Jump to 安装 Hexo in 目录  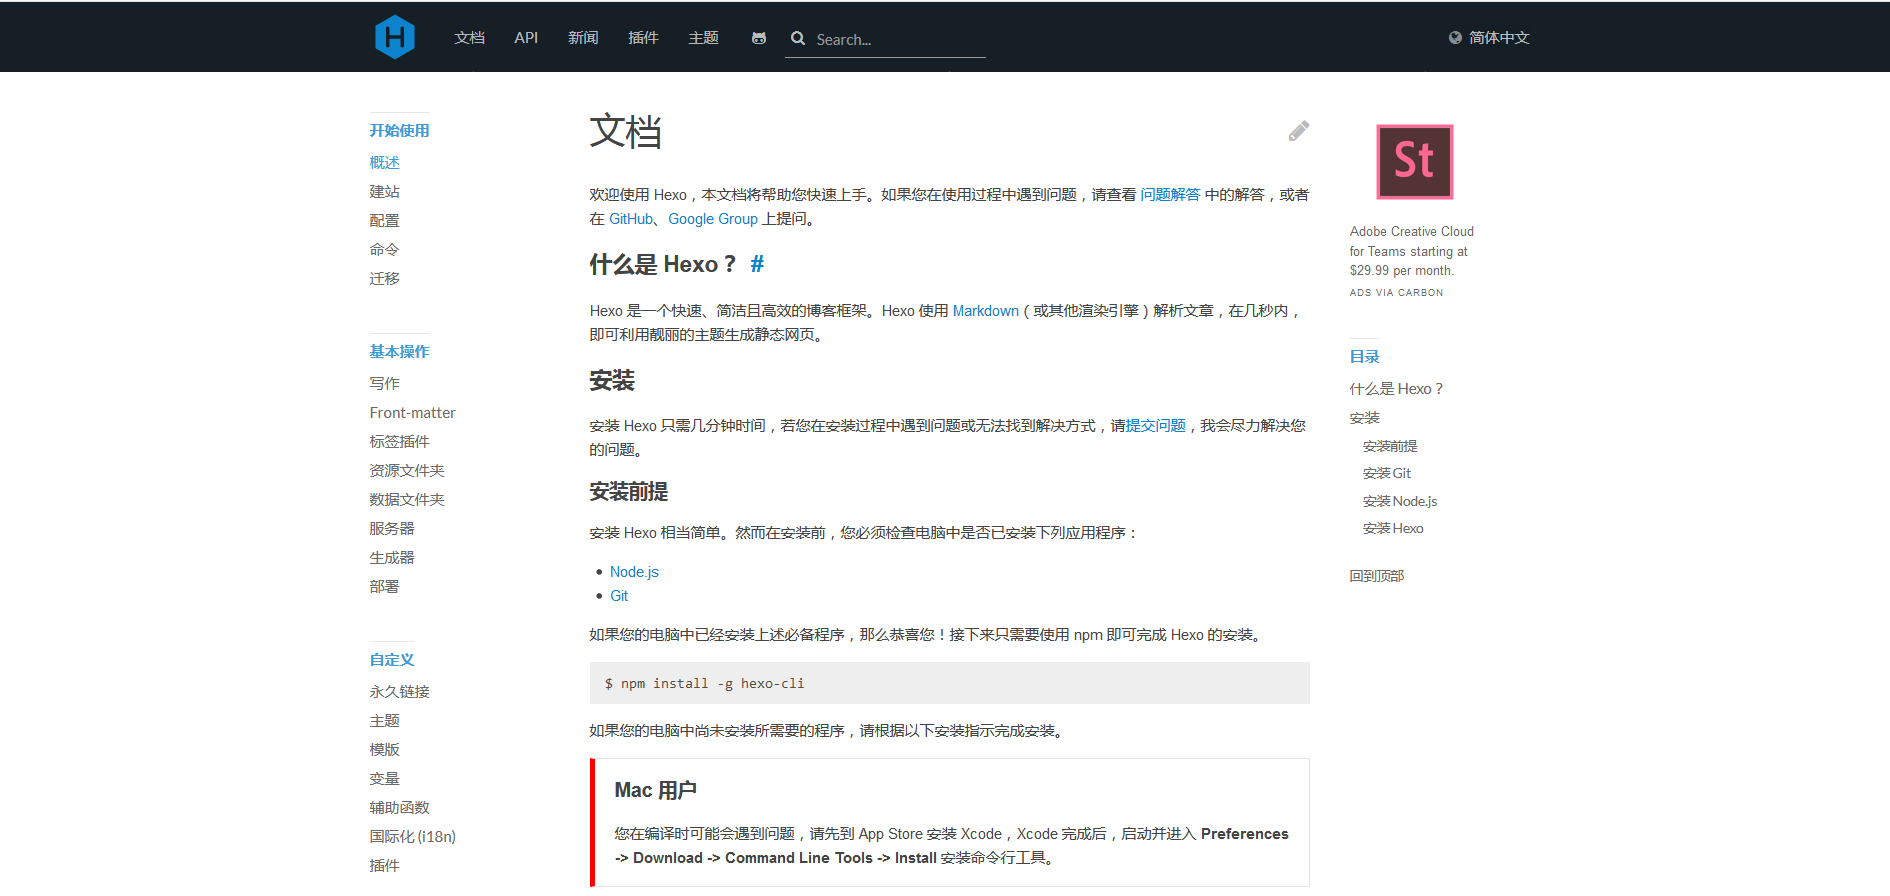click(1393, 528)
